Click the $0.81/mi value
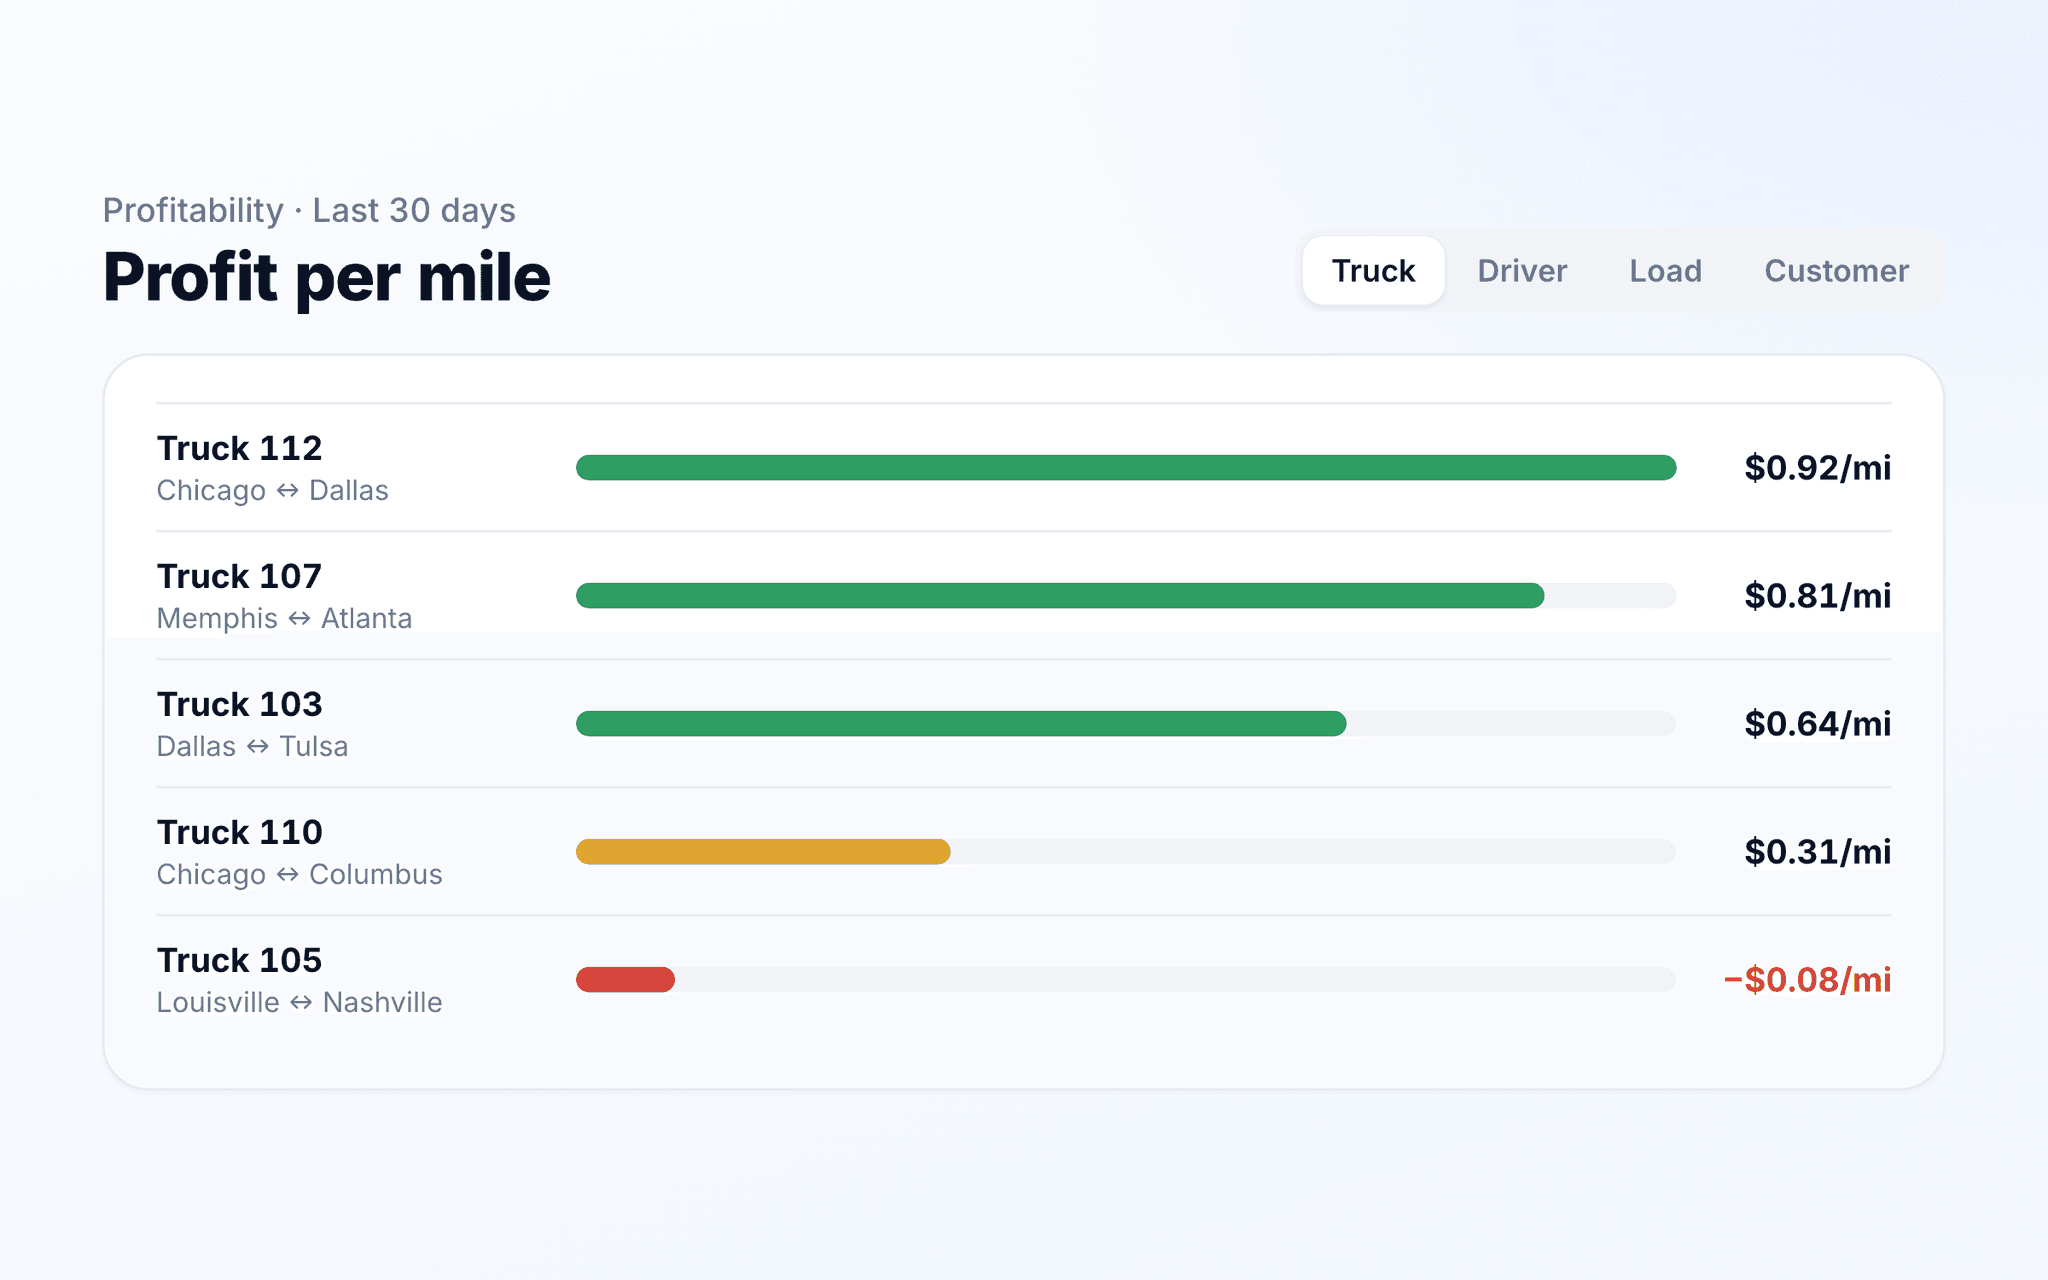This screenshot has height=1280, width=2048. click(1817, 596)
